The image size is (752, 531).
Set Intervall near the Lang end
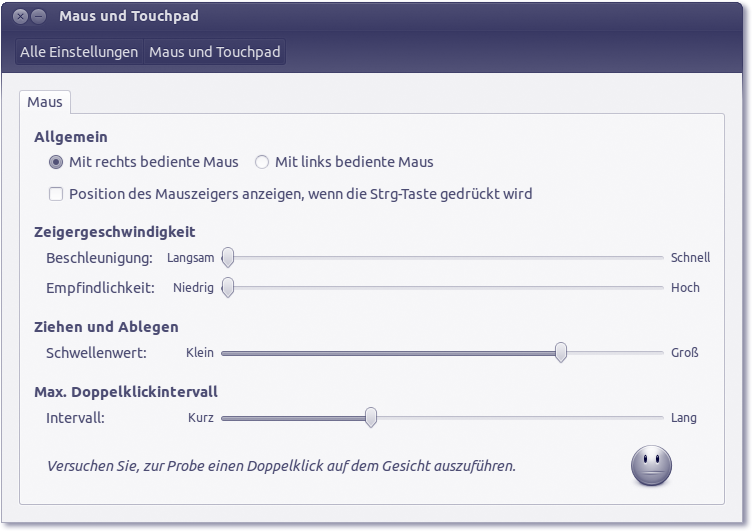click(650, 418)
